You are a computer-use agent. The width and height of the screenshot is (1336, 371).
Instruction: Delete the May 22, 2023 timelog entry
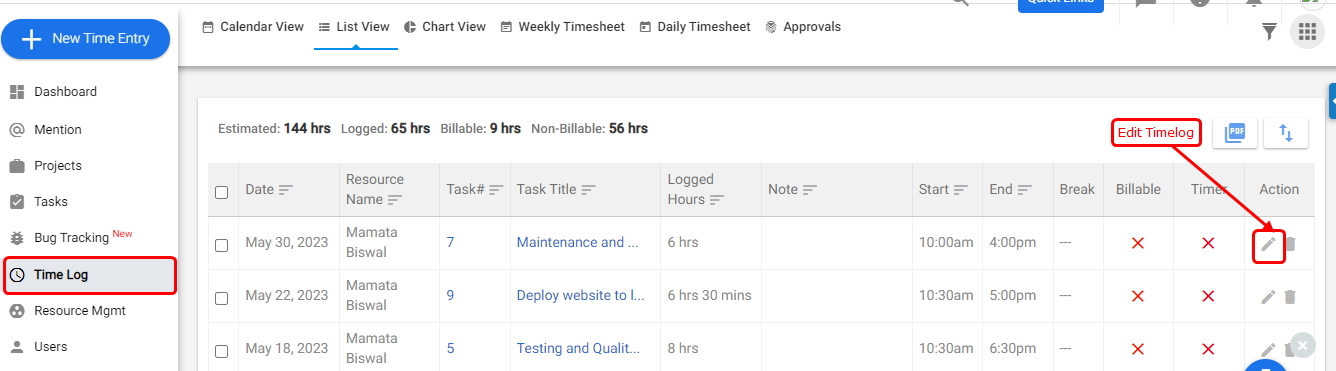click(x=1290, y=296)
